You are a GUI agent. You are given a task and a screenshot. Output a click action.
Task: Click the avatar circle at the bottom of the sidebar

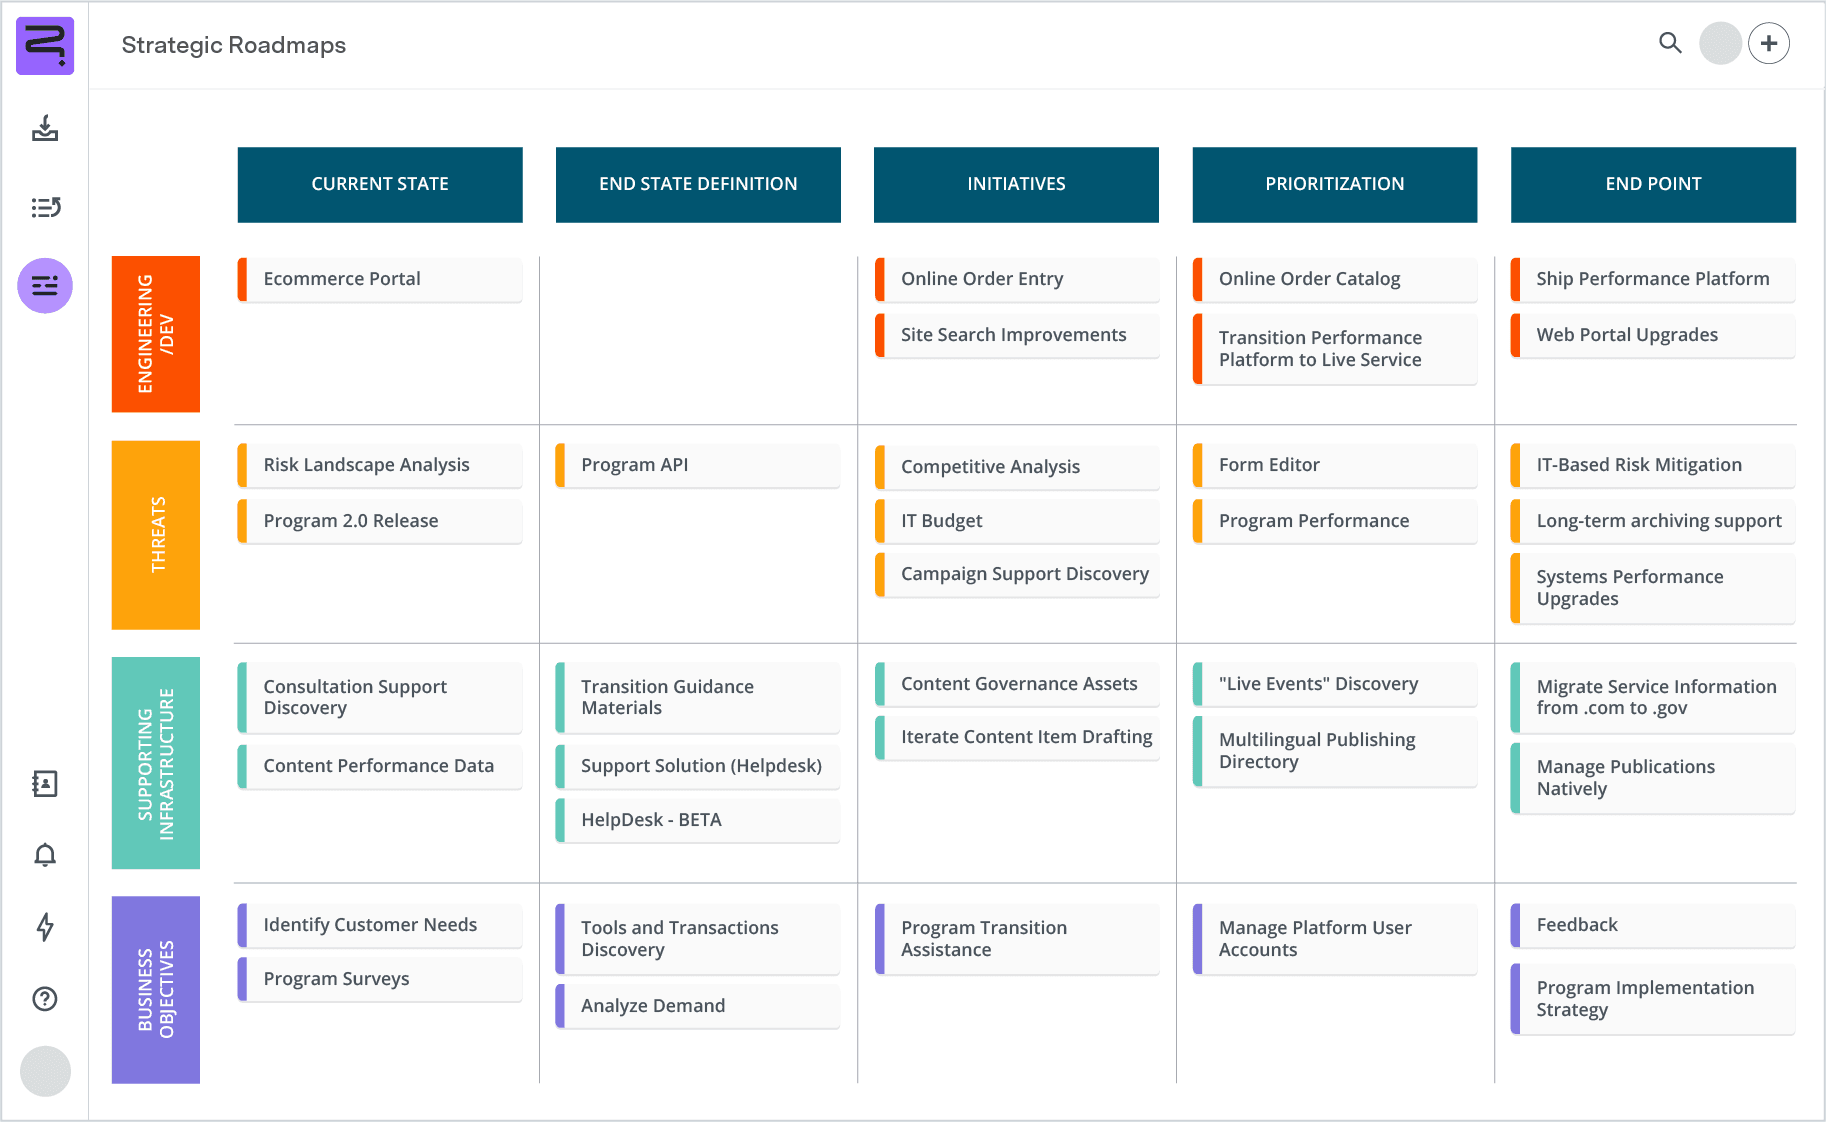pyautogui.click(x=45, y=1072)
